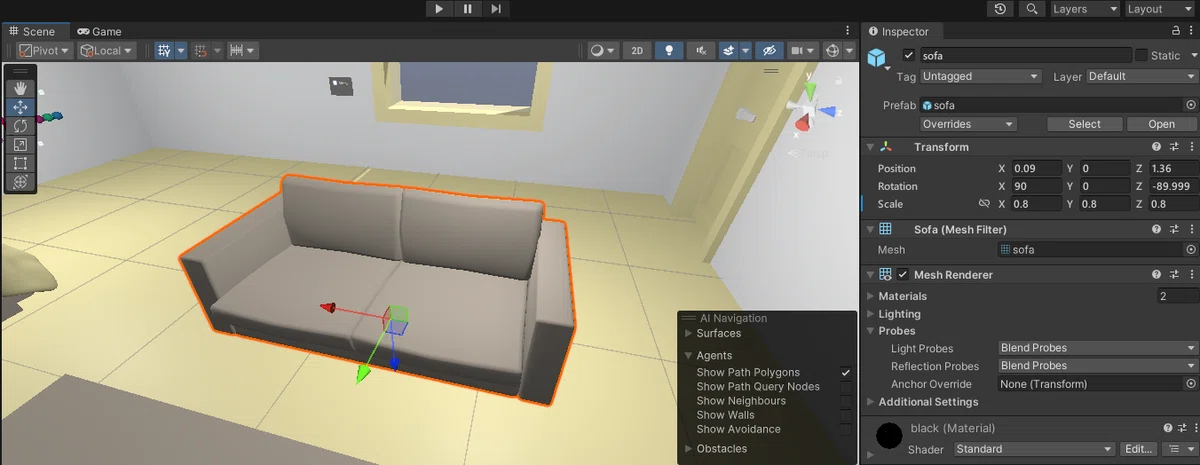Open prefab Overrides dropdown
Viewport: 1200px width, 465px height.
coord(969,124)
